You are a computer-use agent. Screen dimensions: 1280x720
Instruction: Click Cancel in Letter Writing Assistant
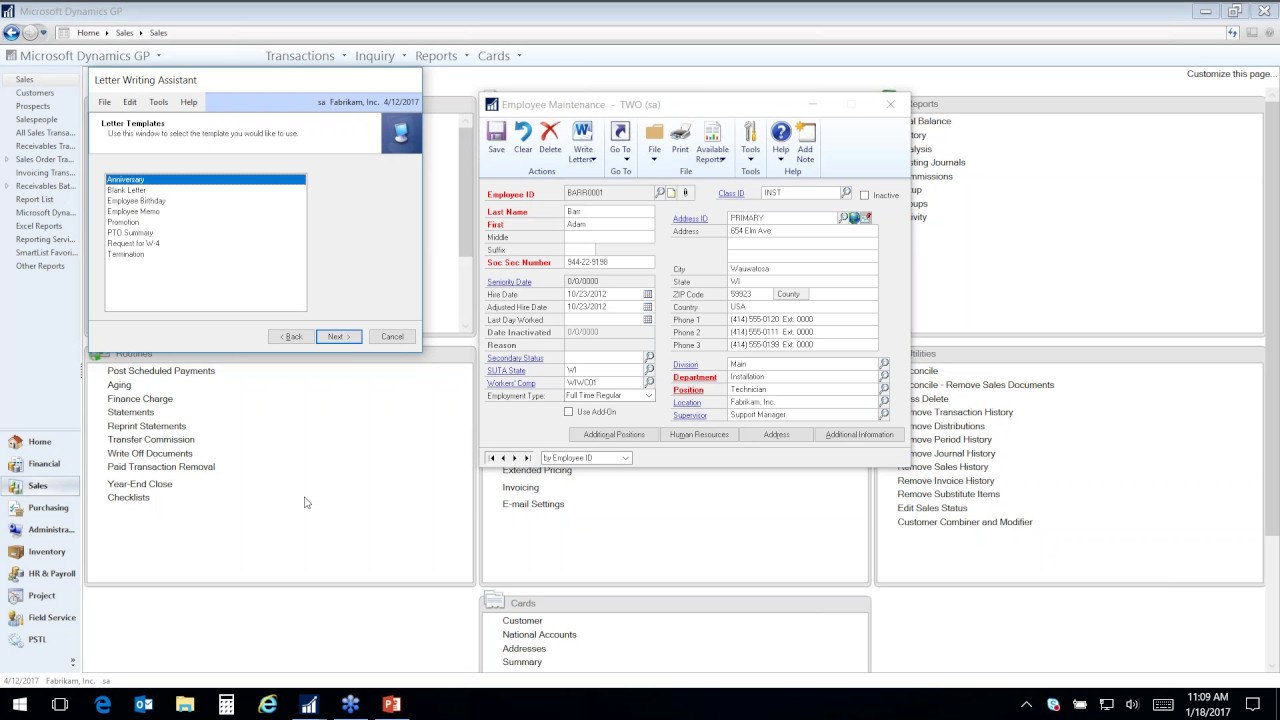tap(392, 336)
